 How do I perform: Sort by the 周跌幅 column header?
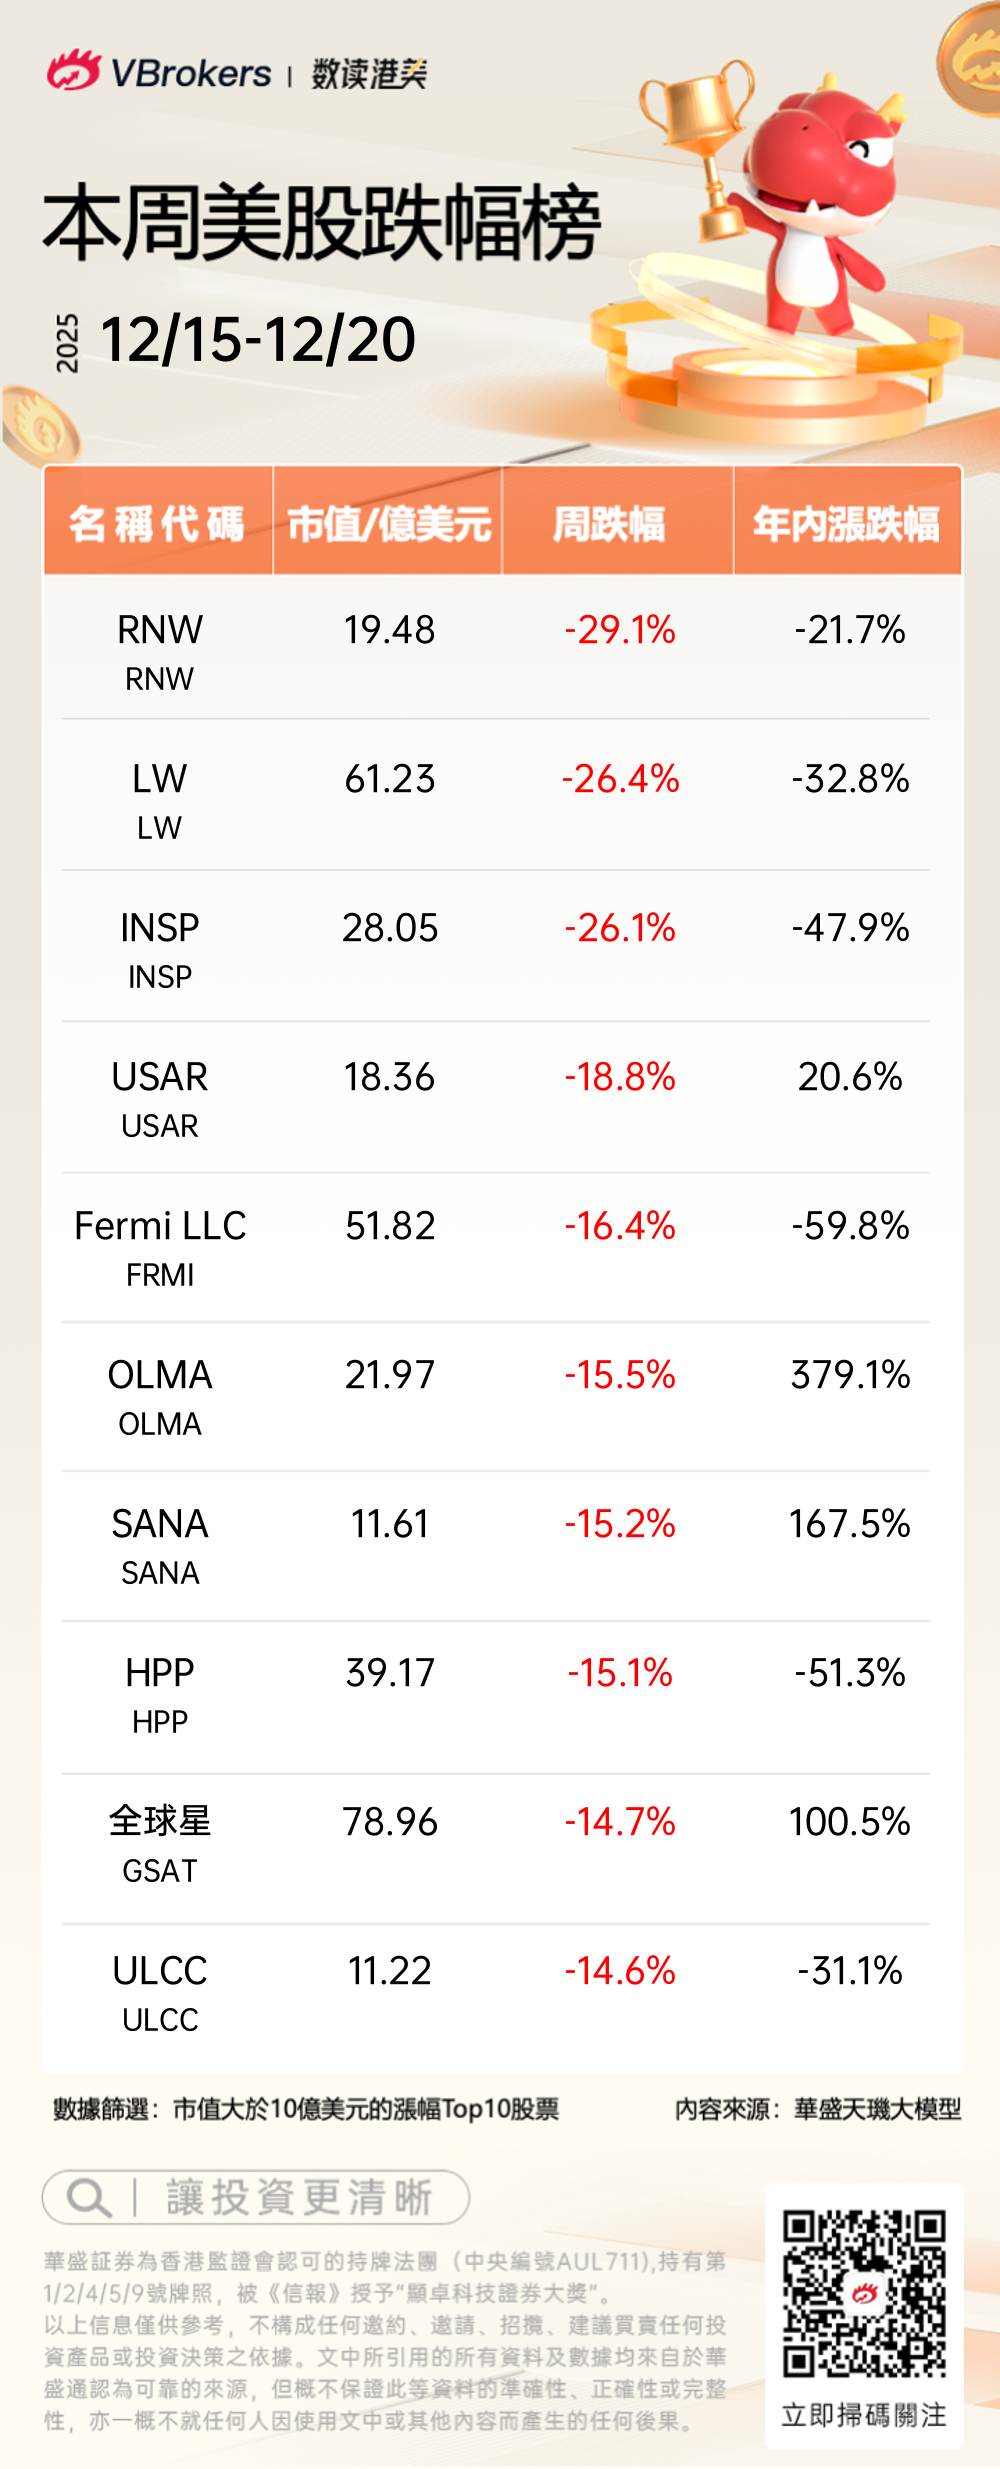617,523
